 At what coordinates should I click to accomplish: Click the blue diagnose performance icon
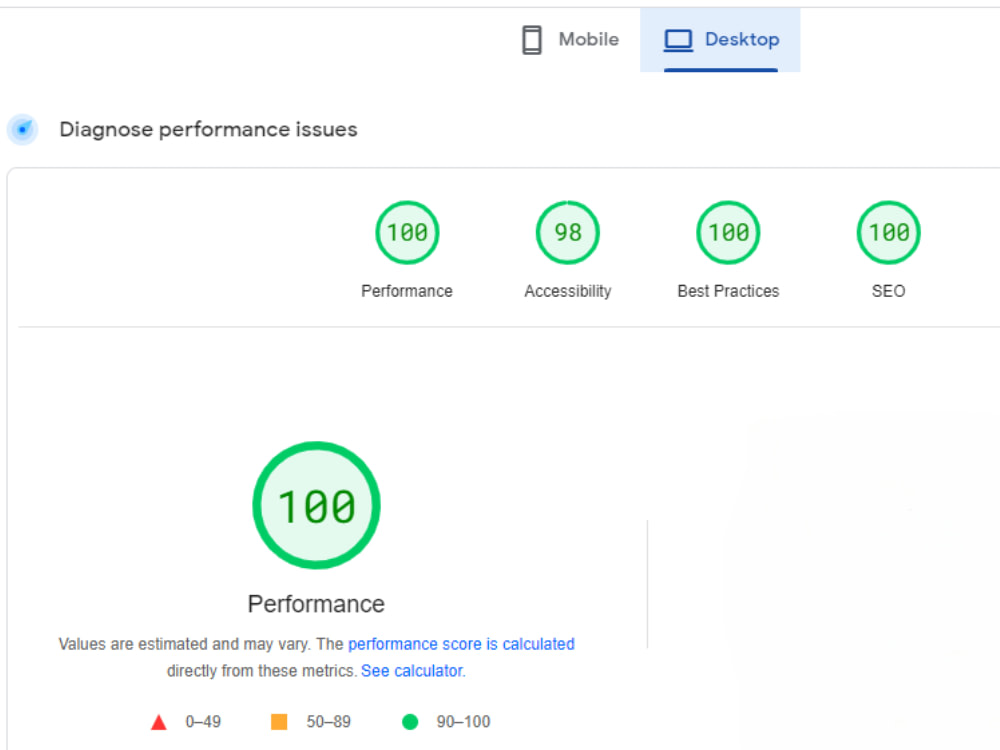tap(22, 129)
